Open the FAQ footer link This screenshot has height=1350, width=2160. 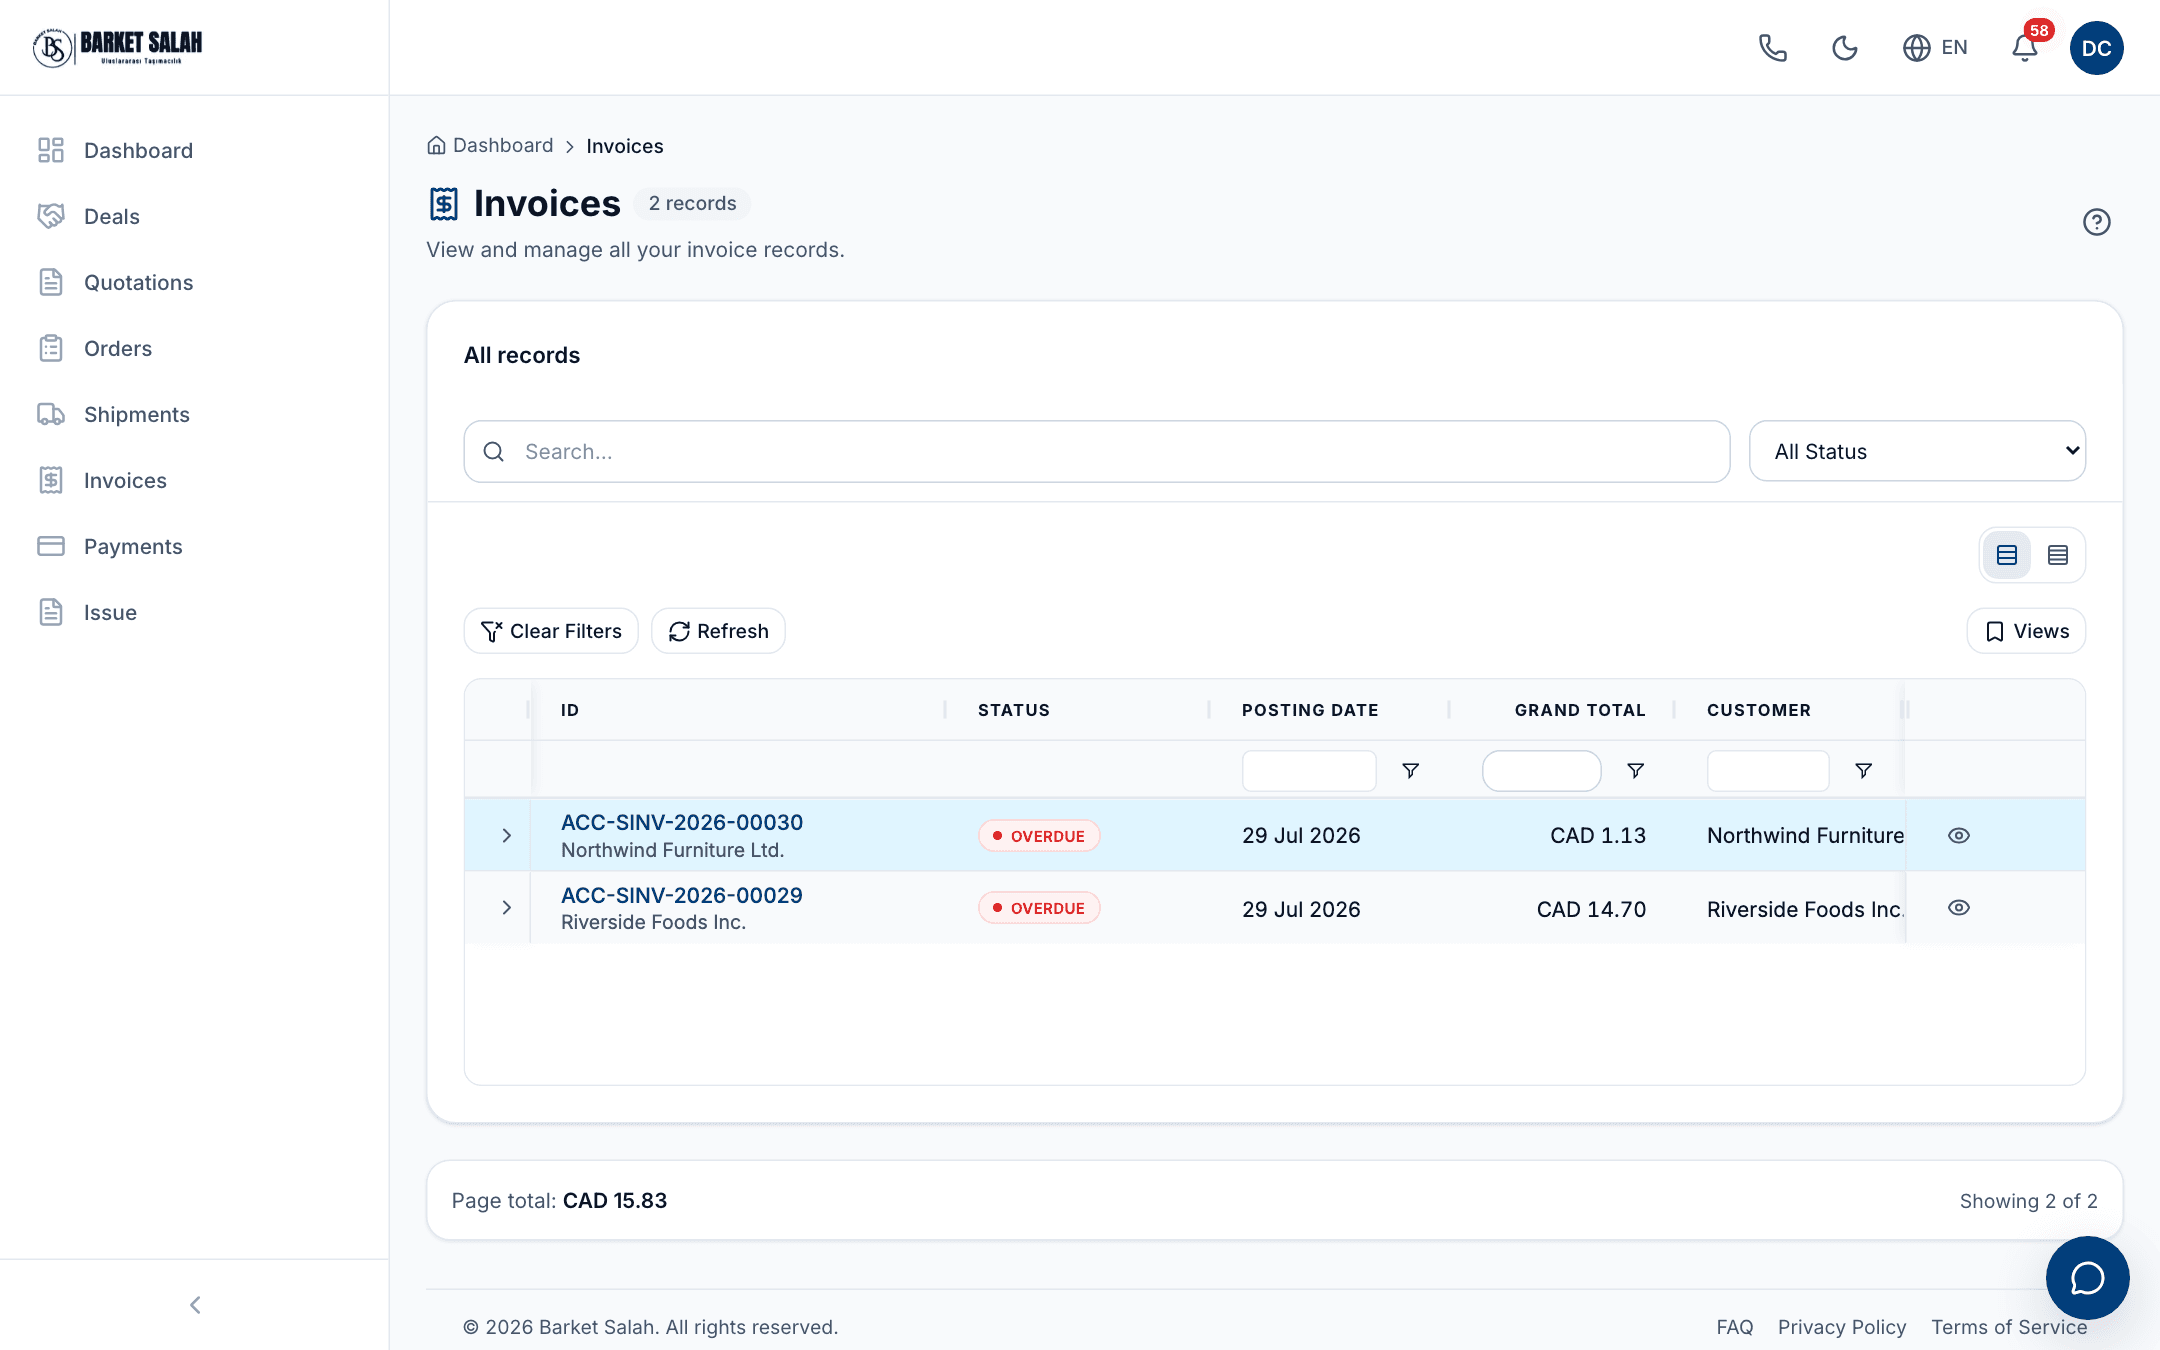(1734, 1327)
